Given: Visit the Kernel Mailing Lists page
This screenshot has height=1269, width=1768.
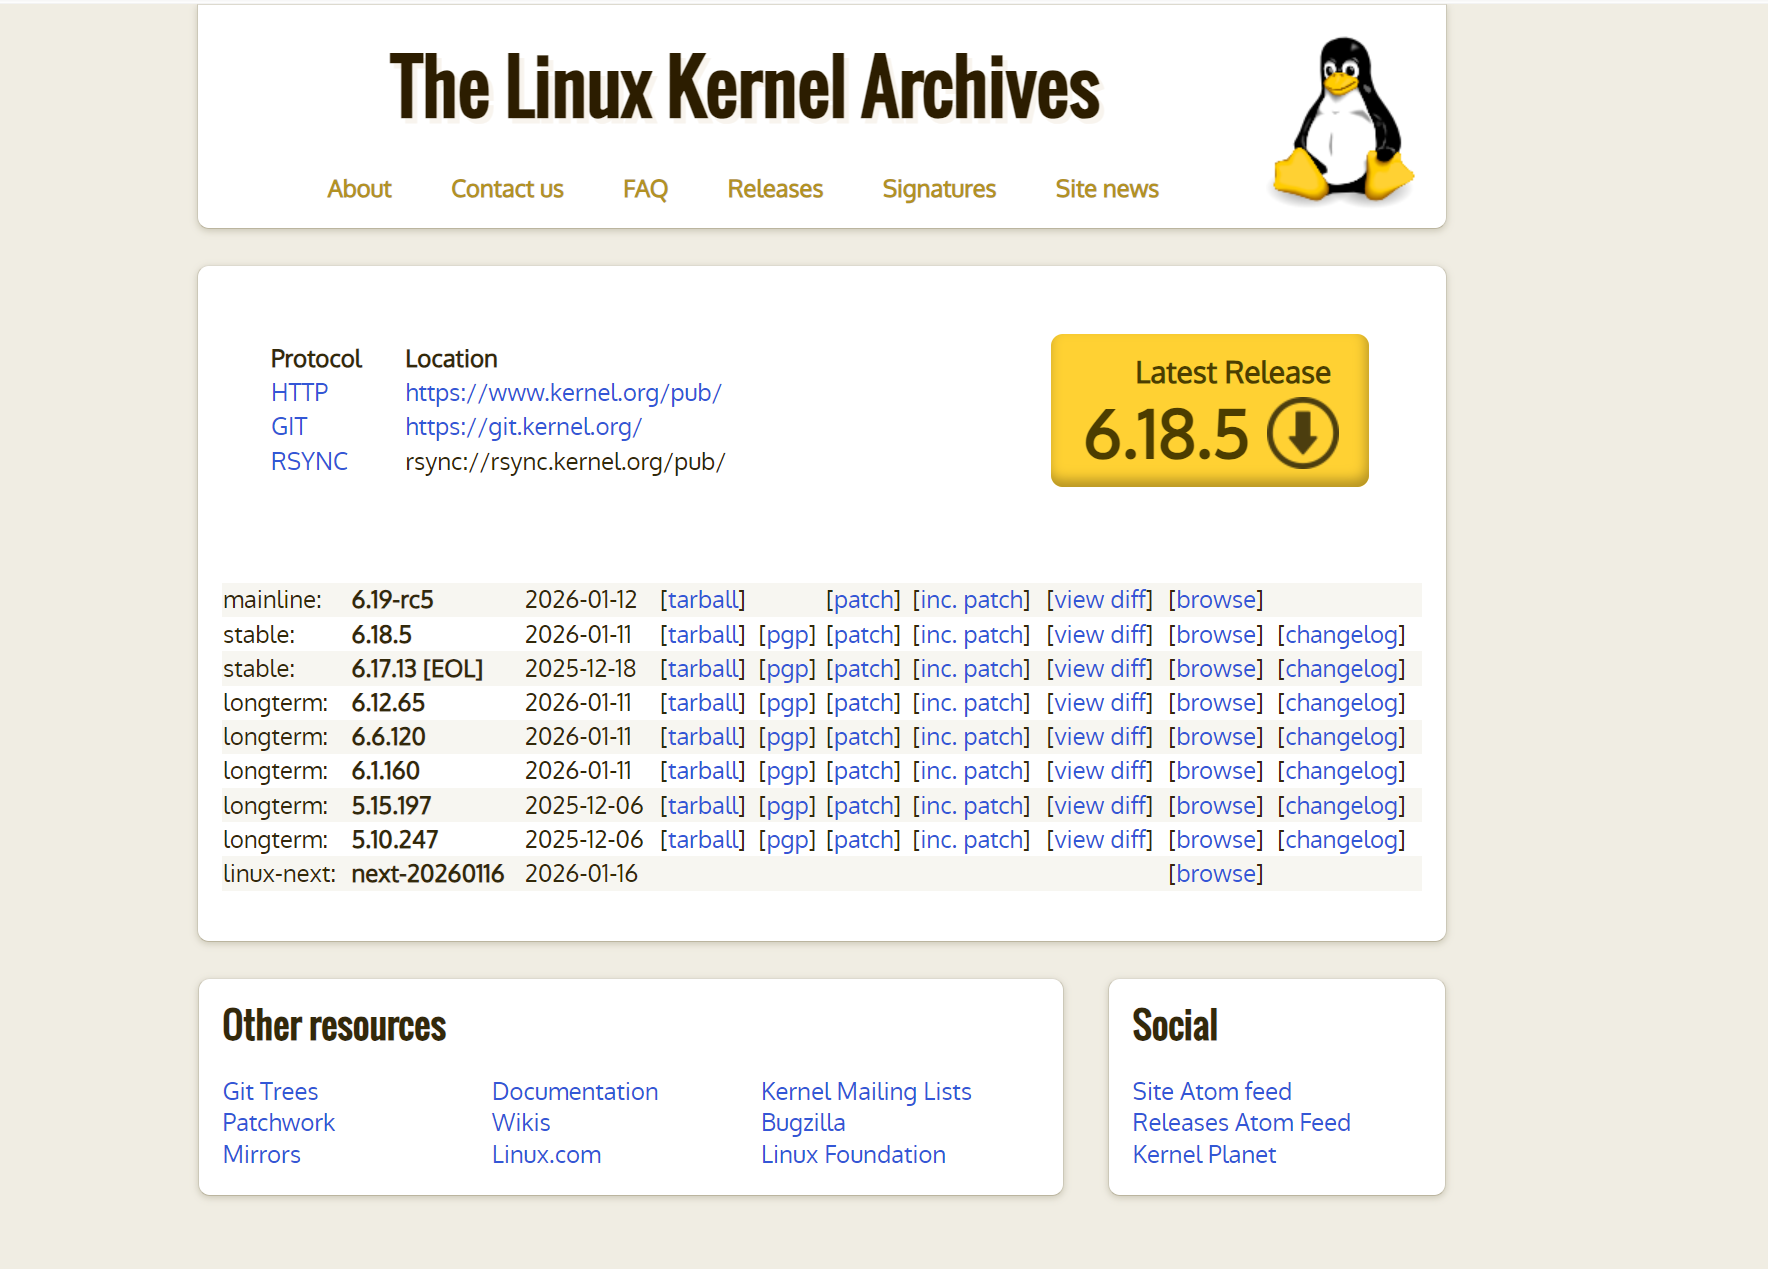Looking at the screenshot, I should click(866, 1092).
